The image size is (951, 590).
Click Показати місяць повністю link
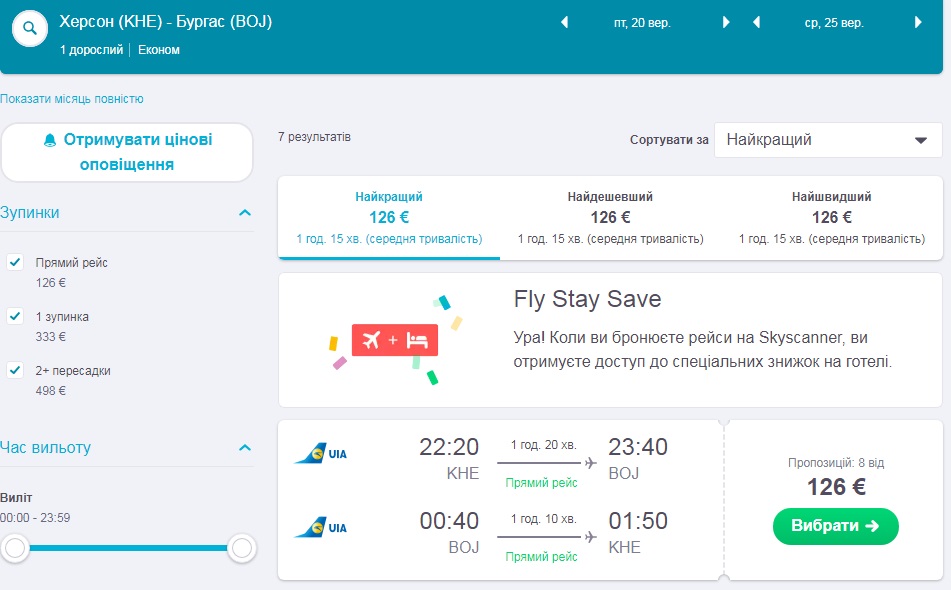click(72, 99)
